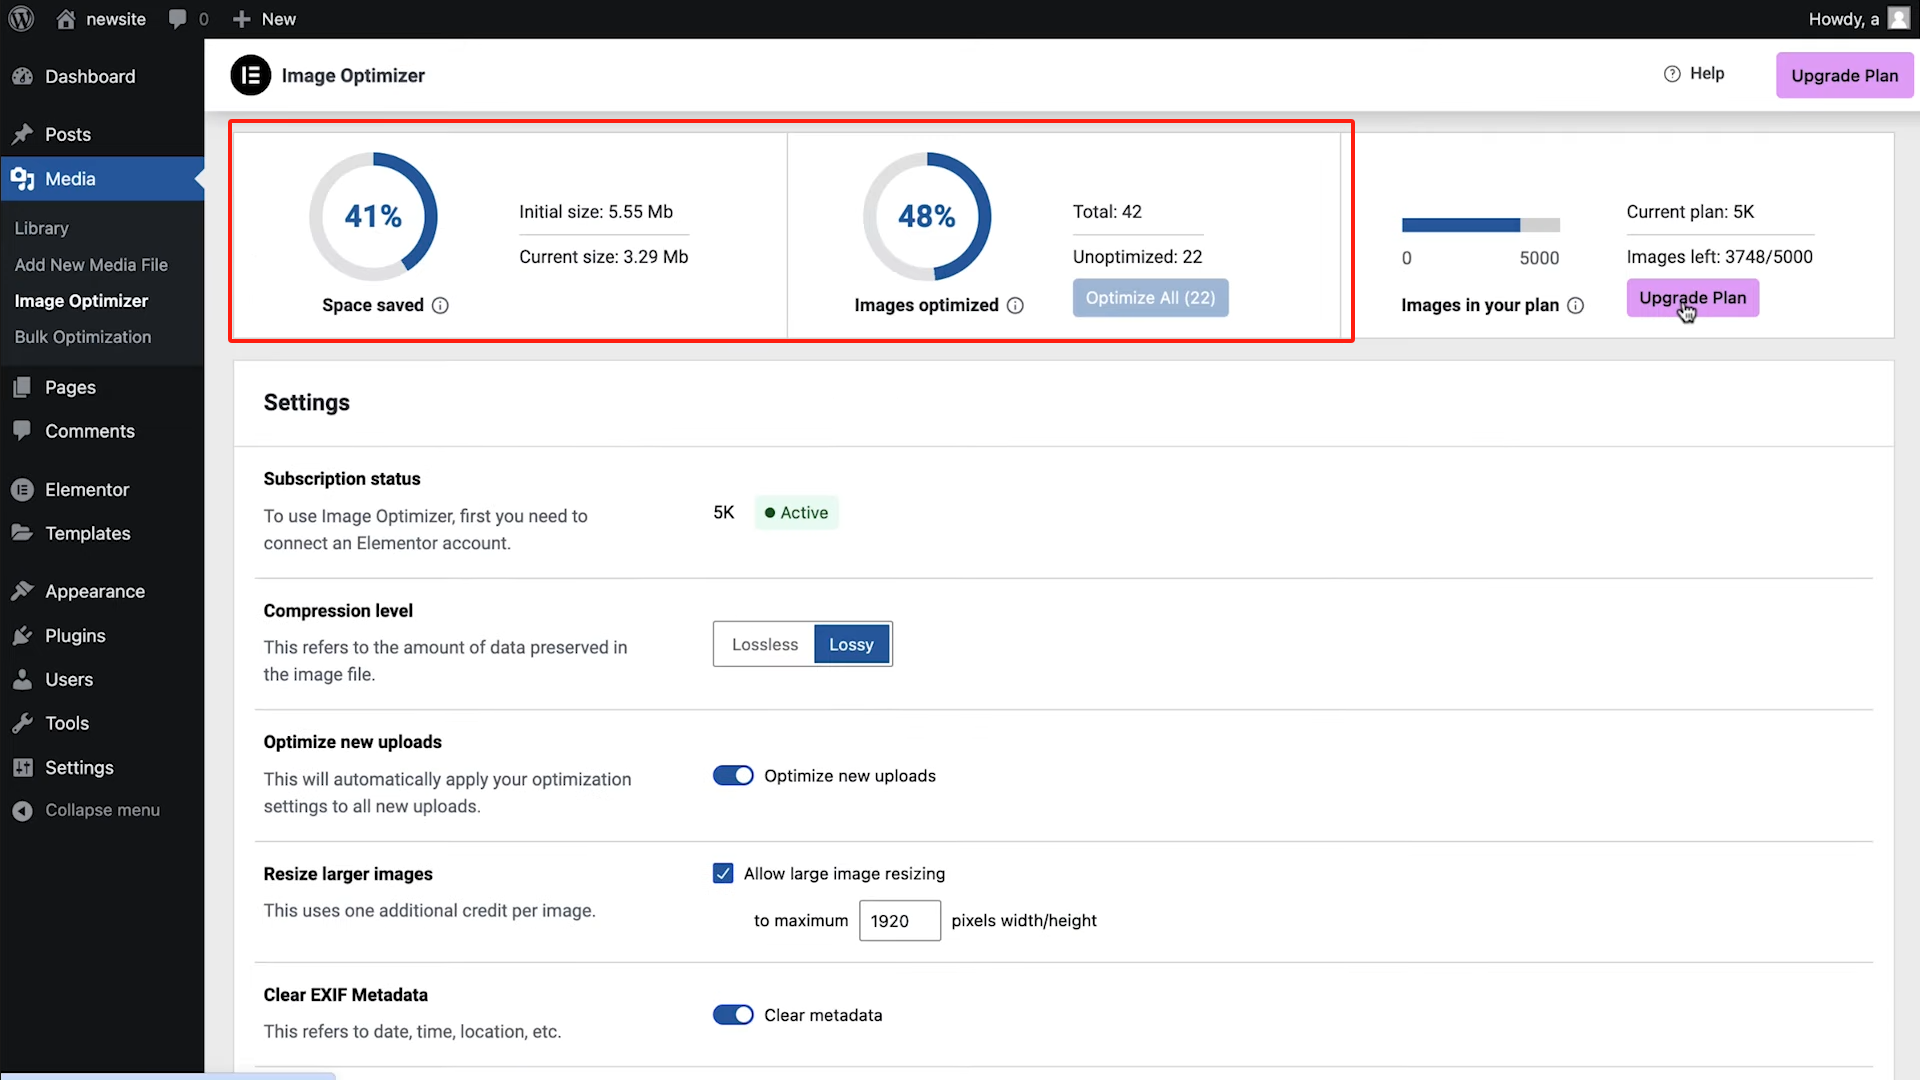Open the Bulk Optimization page
This screenshot has width=1920, height=1080.
[83, 337]
